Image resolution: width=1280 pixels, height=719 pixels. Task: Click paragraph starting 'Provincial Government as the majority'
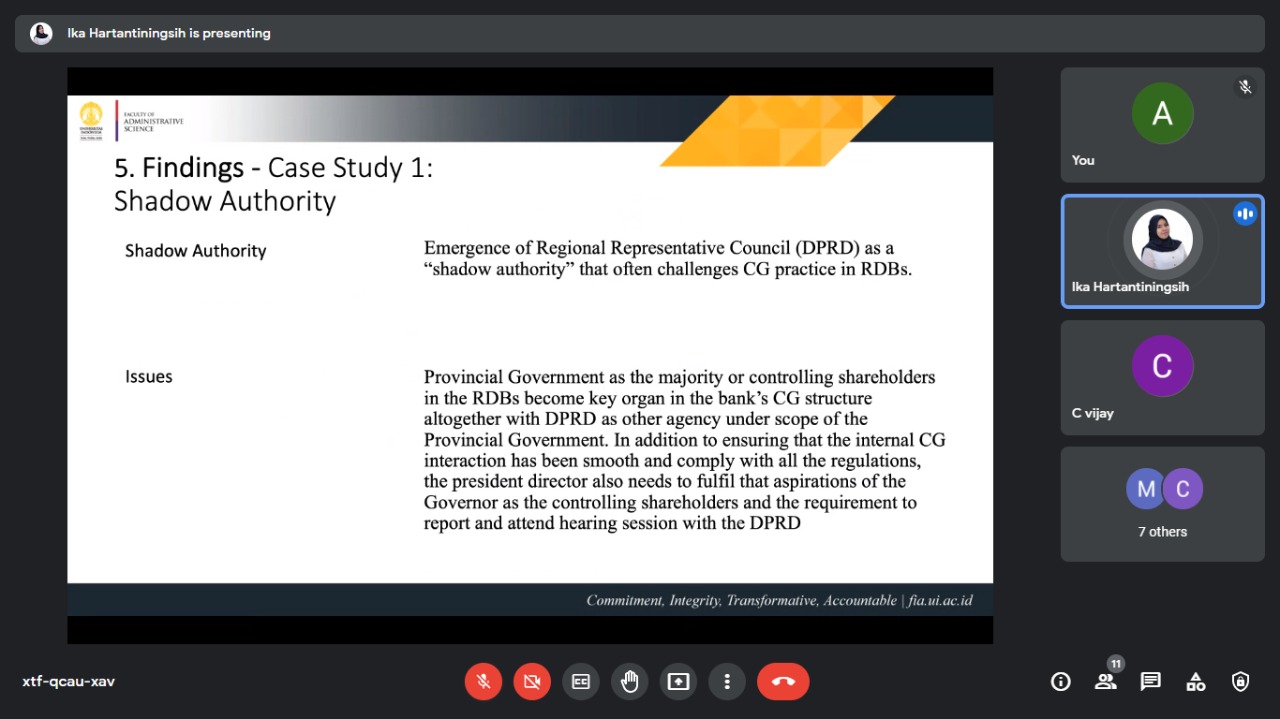pyautogui.click(x=684, y=450)
